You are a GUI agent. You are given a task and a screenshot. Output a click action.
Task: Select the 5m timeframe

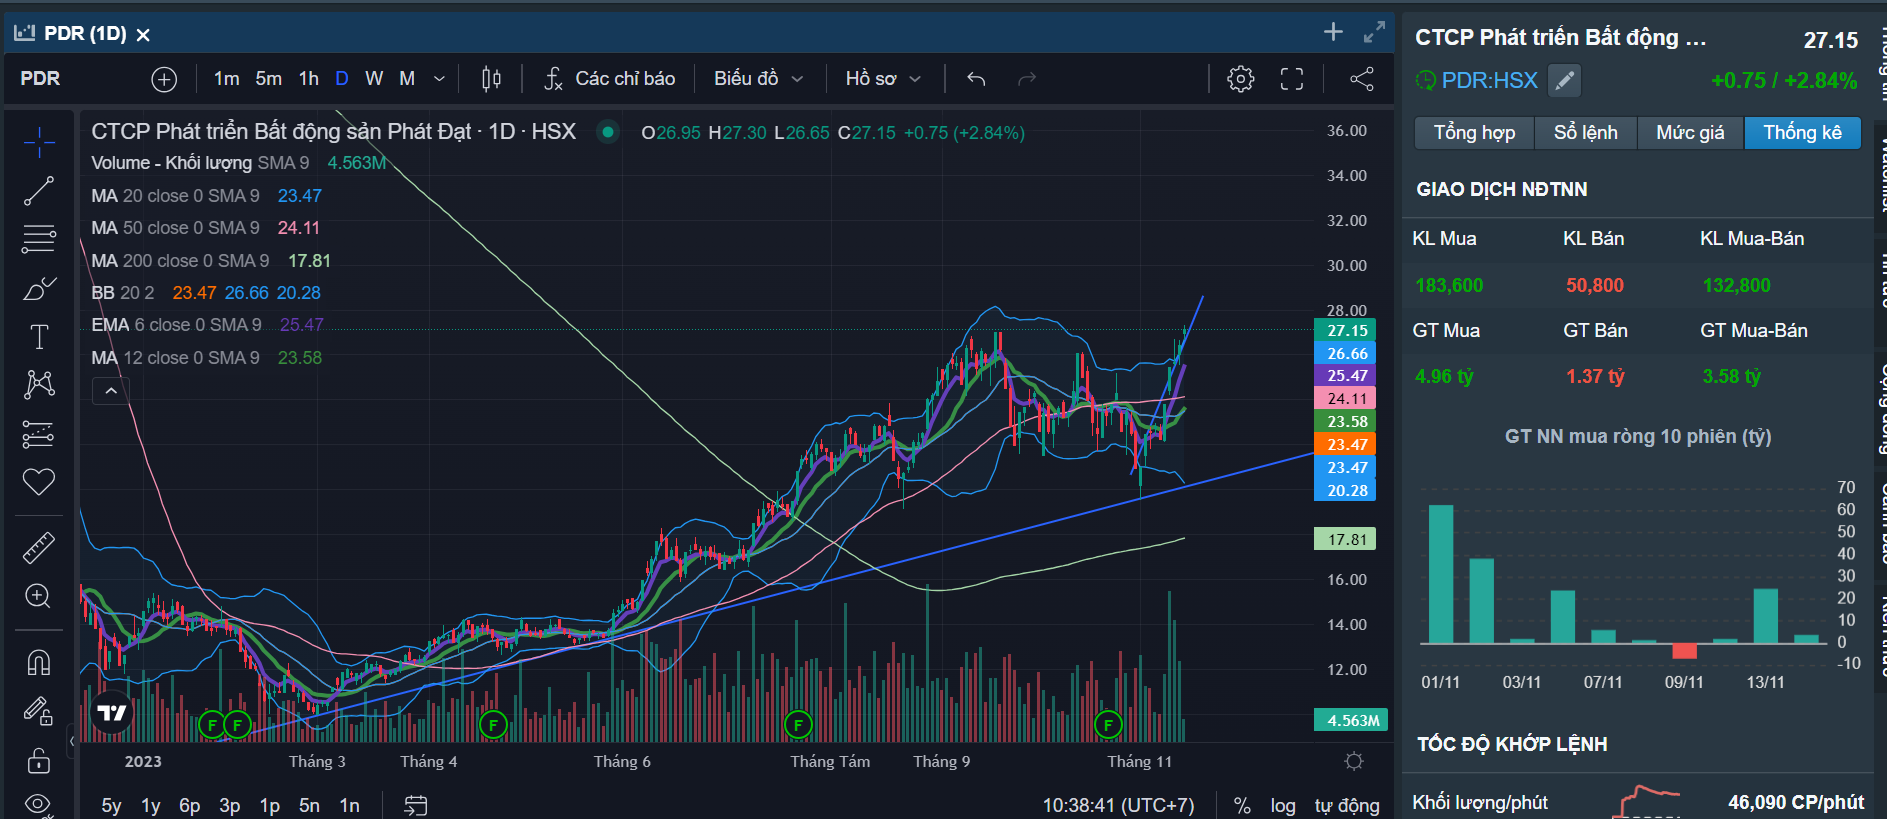269,79
